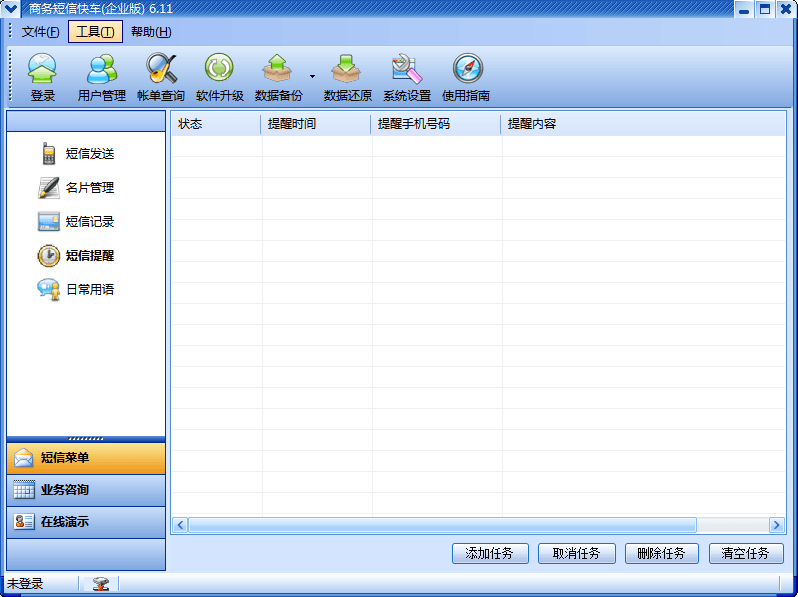Click the horizontal scrollbar right arrow
Viewport: 798px width, 597px height.
tap(776, 525)
